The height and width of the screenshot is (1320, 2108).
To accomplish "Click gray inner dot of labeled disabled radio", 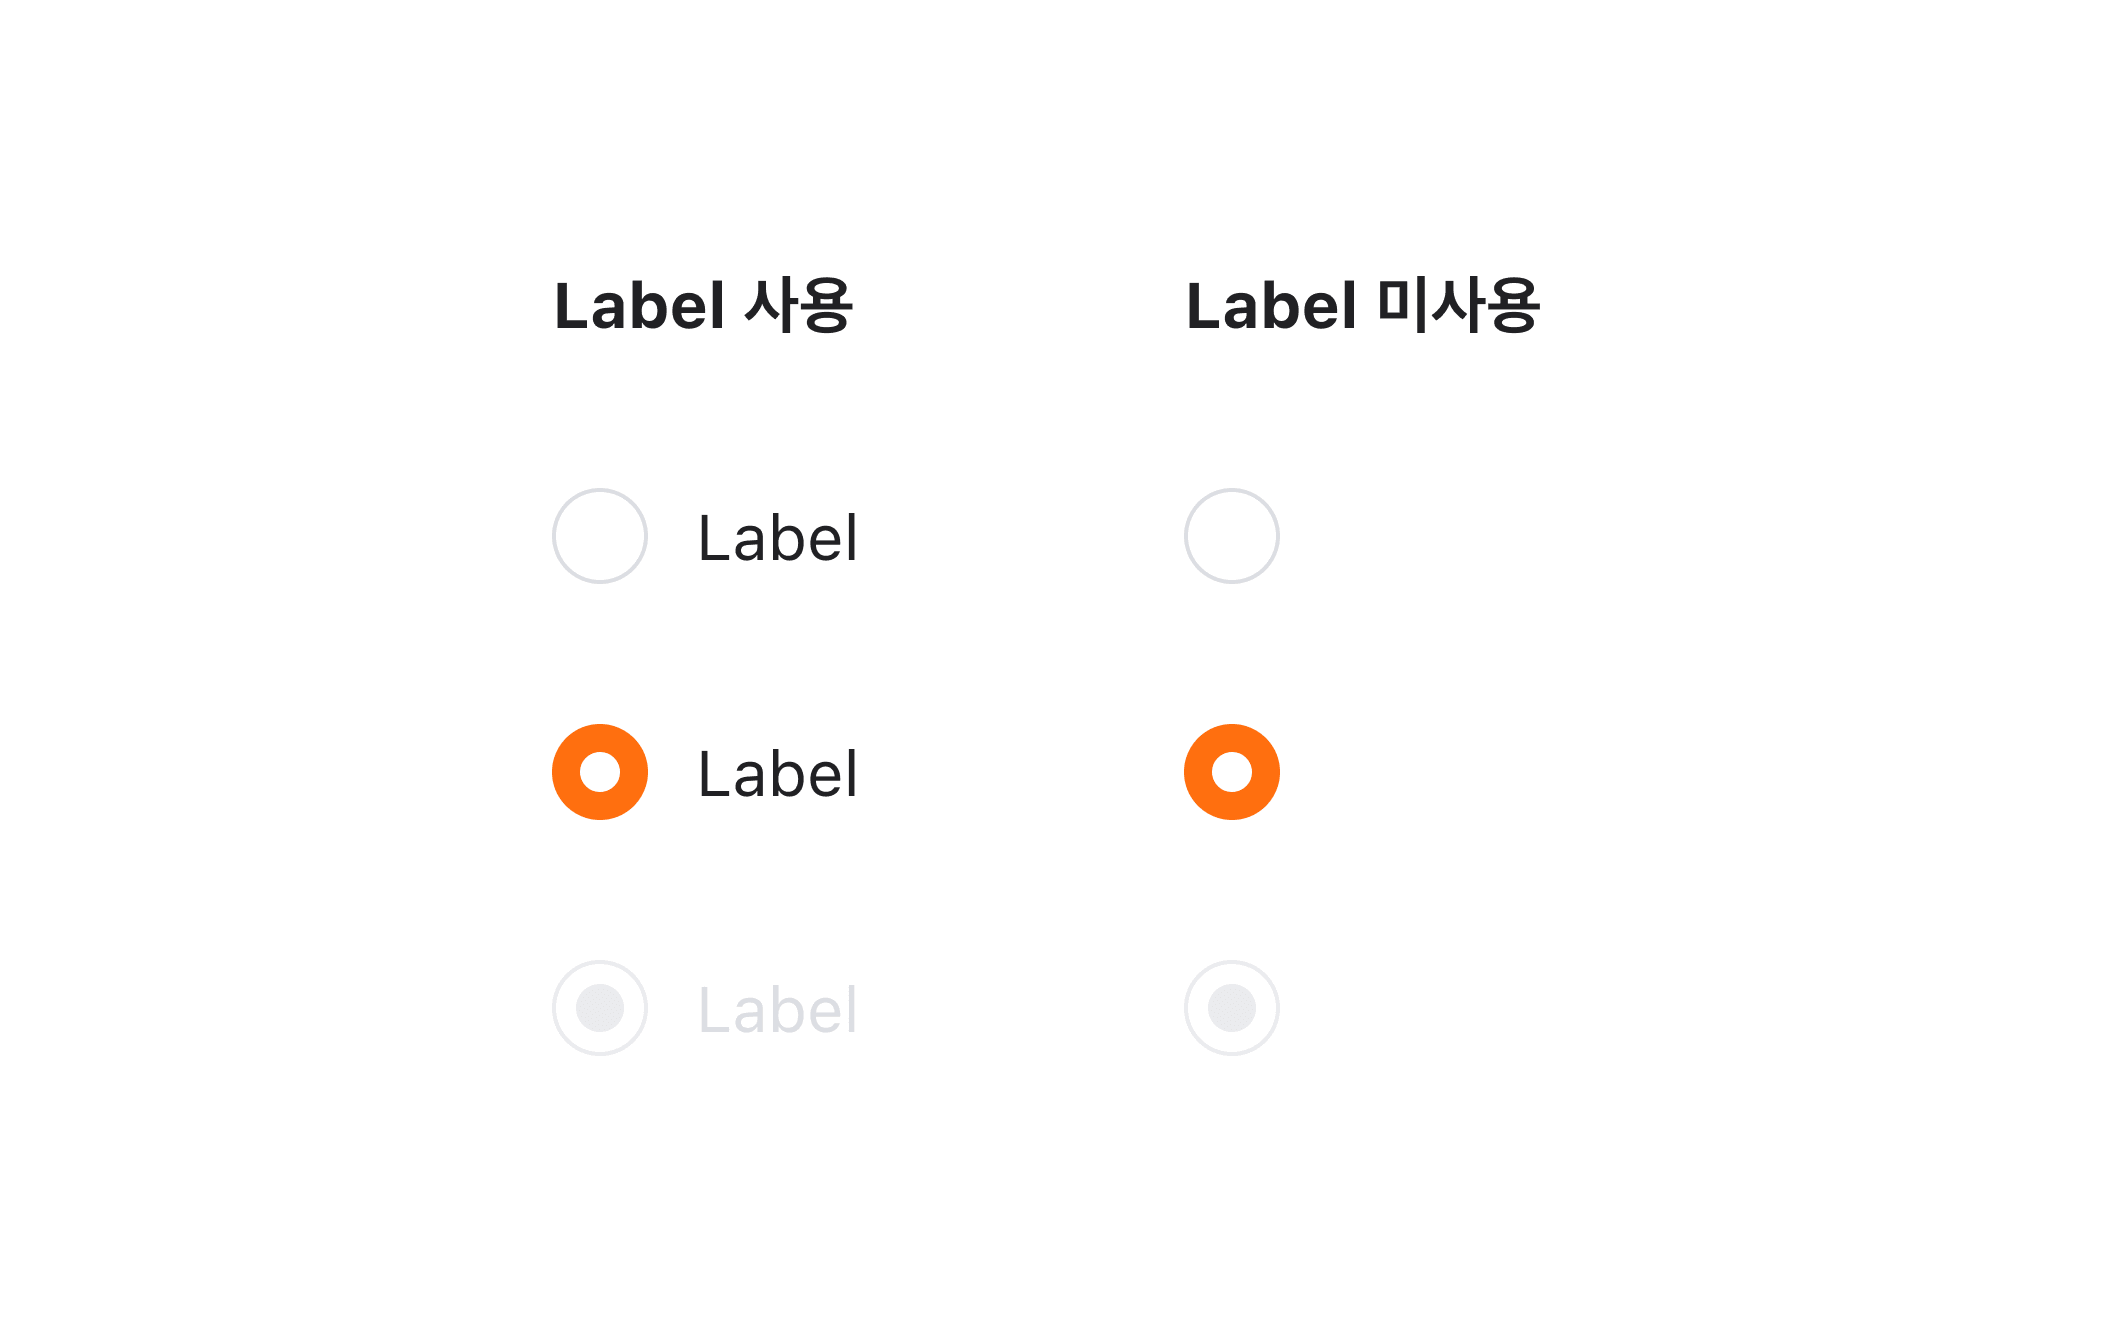I will point(600,1008).
